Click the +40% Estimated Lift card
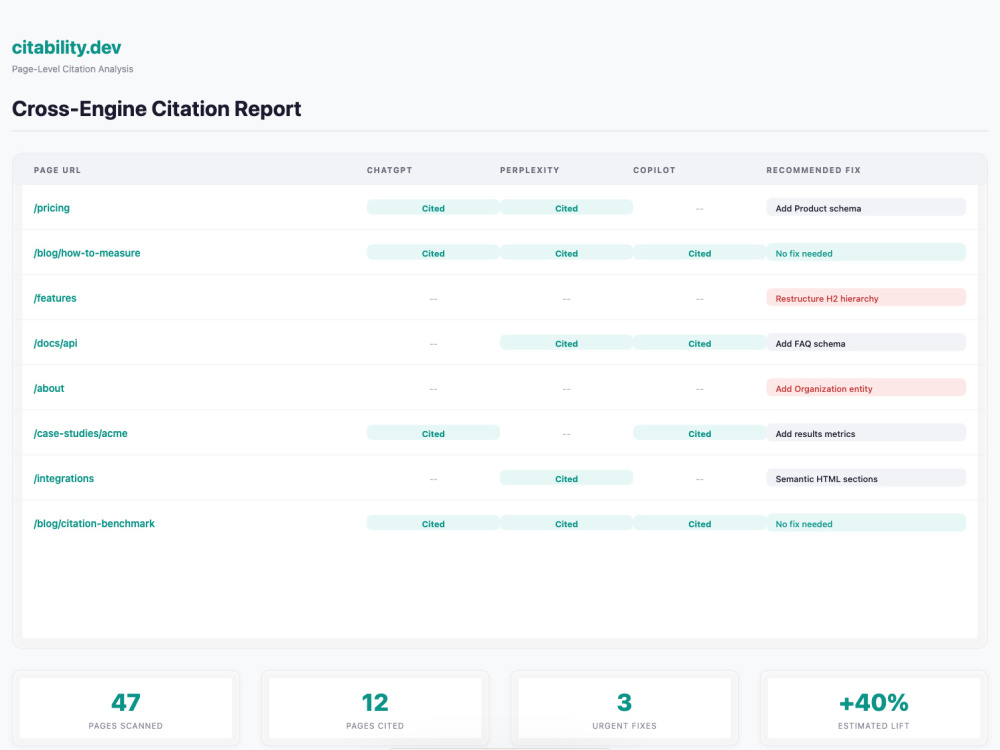 point(874,708)
